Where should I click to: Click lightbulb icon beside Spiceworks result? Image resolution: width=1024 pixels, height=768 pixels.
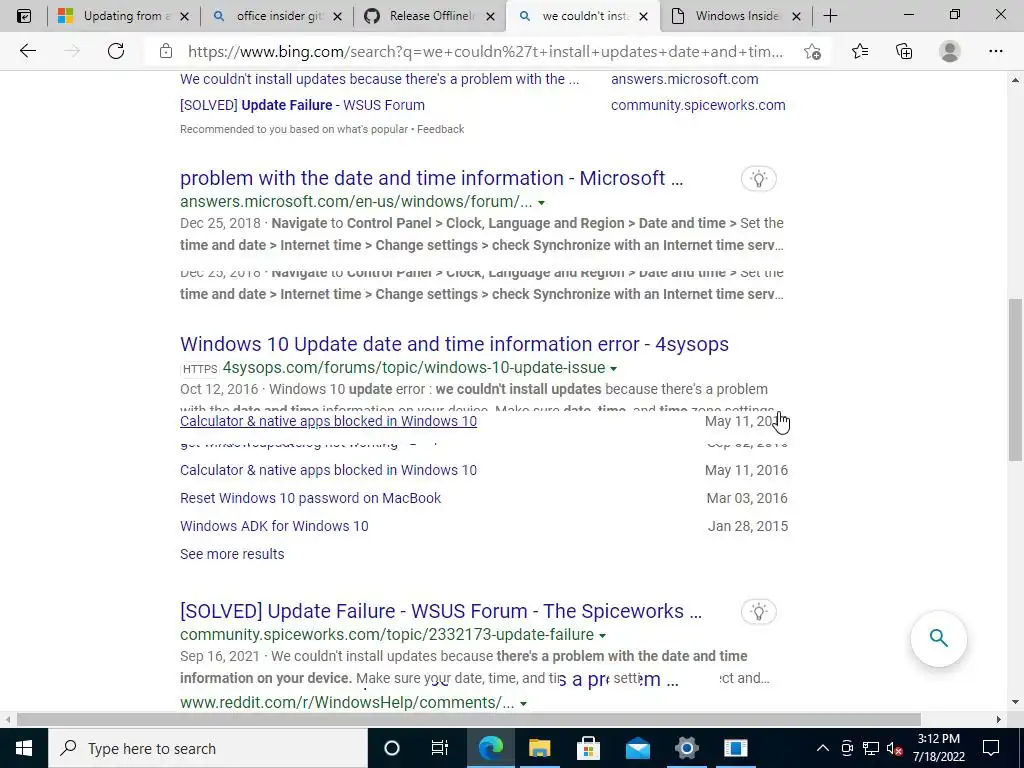point(758,611)
